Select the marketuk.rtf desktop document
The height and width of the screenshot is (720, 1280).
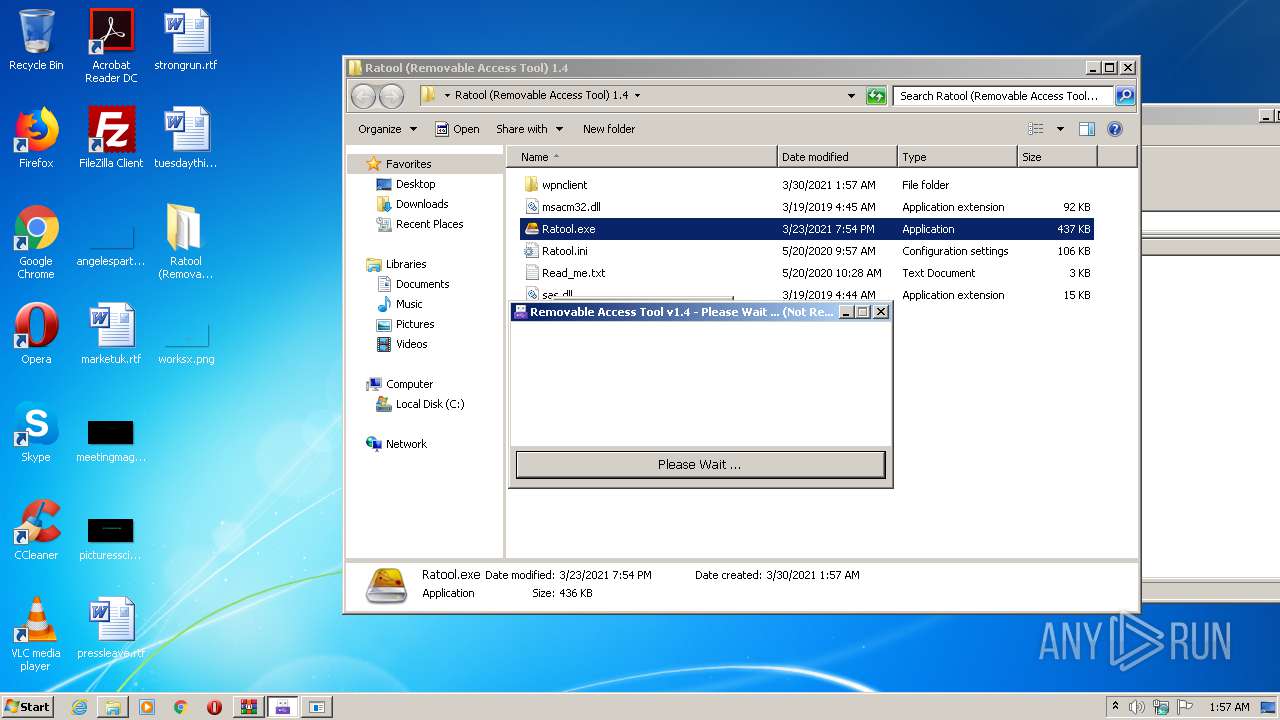[111, 334]
